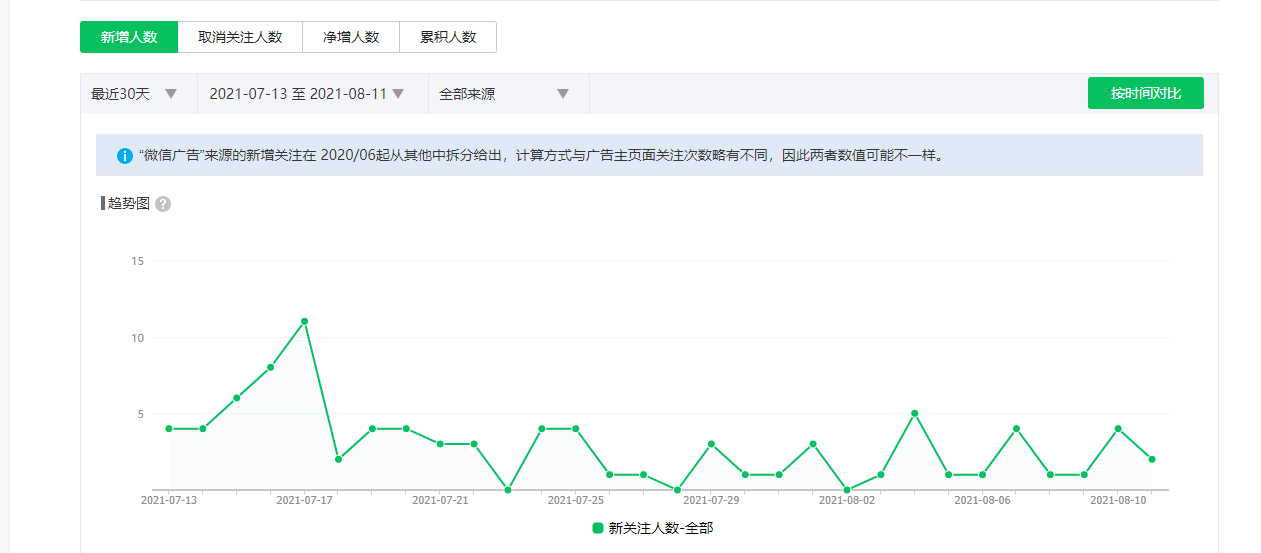Click the data point above 2021-07-29 label
The image size is (1261, 553).
(x=711, y=444)
